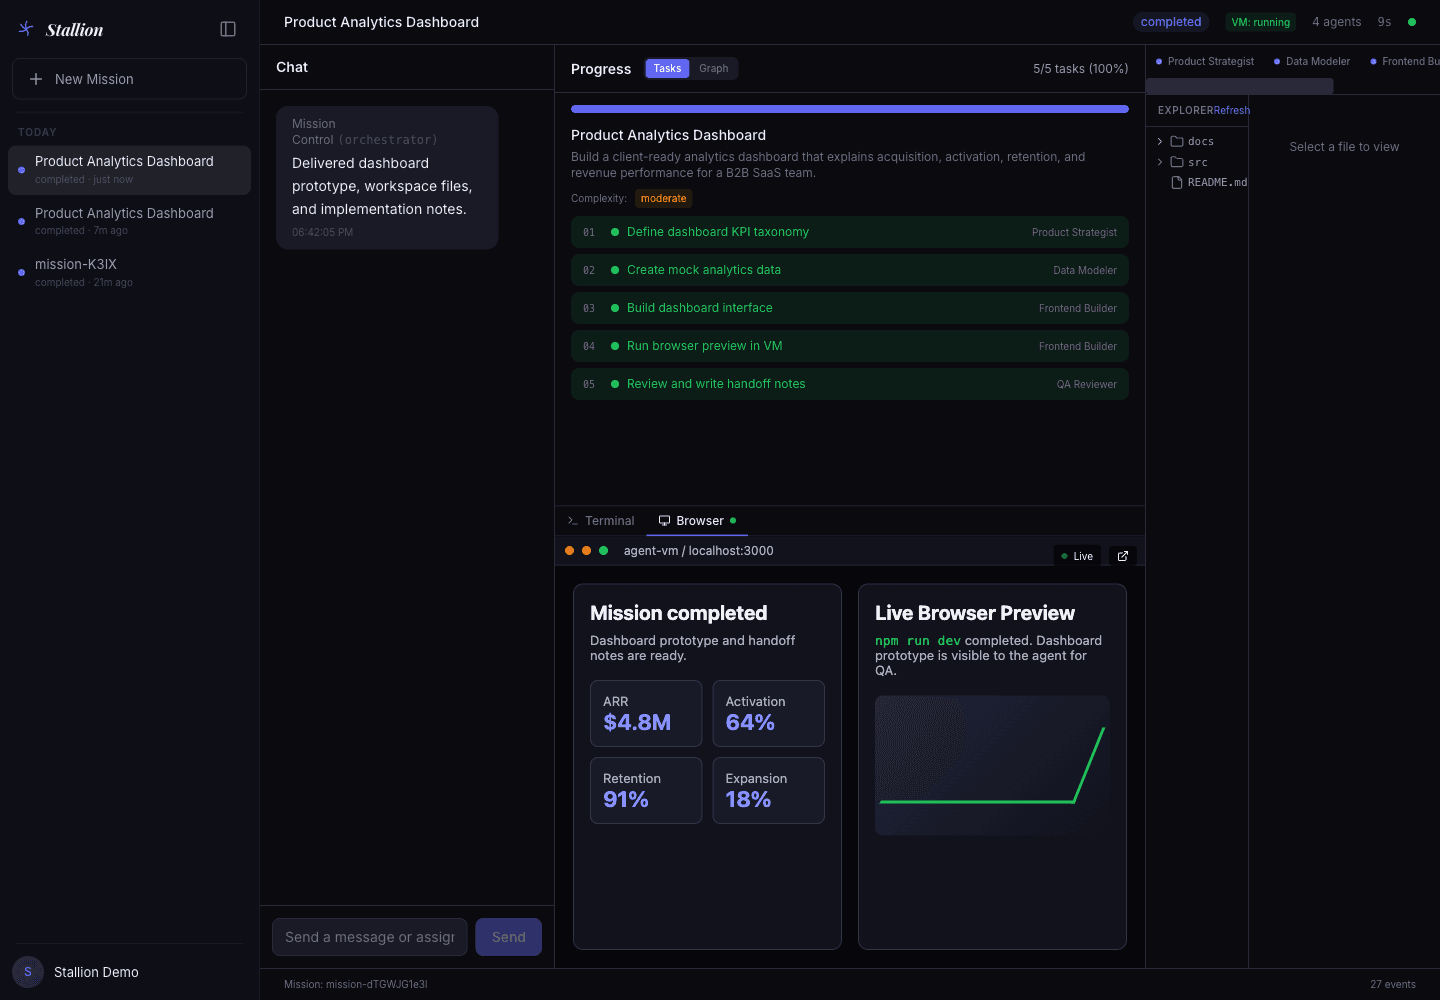Click the Stallion Demo user name
This screenshot has width=1440, height=1000.
point(96,972)
